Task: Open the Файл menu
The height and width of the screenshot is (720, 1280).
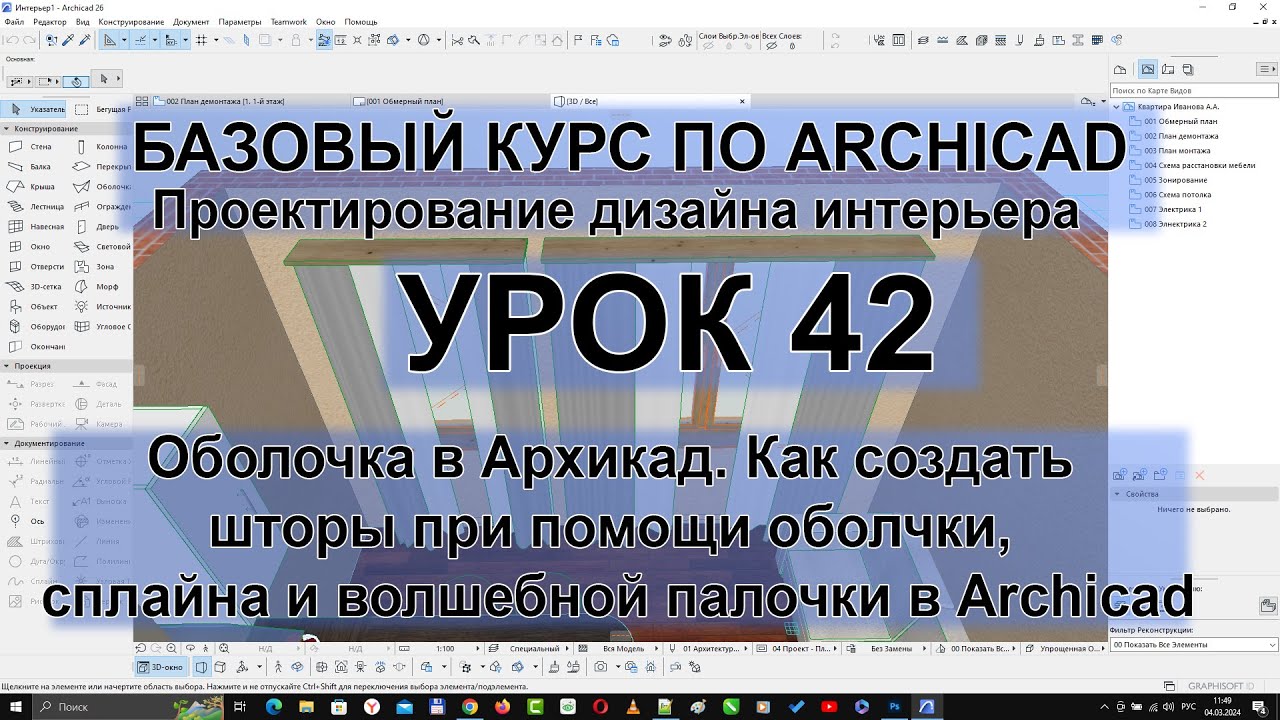Action: coord(14,22)
